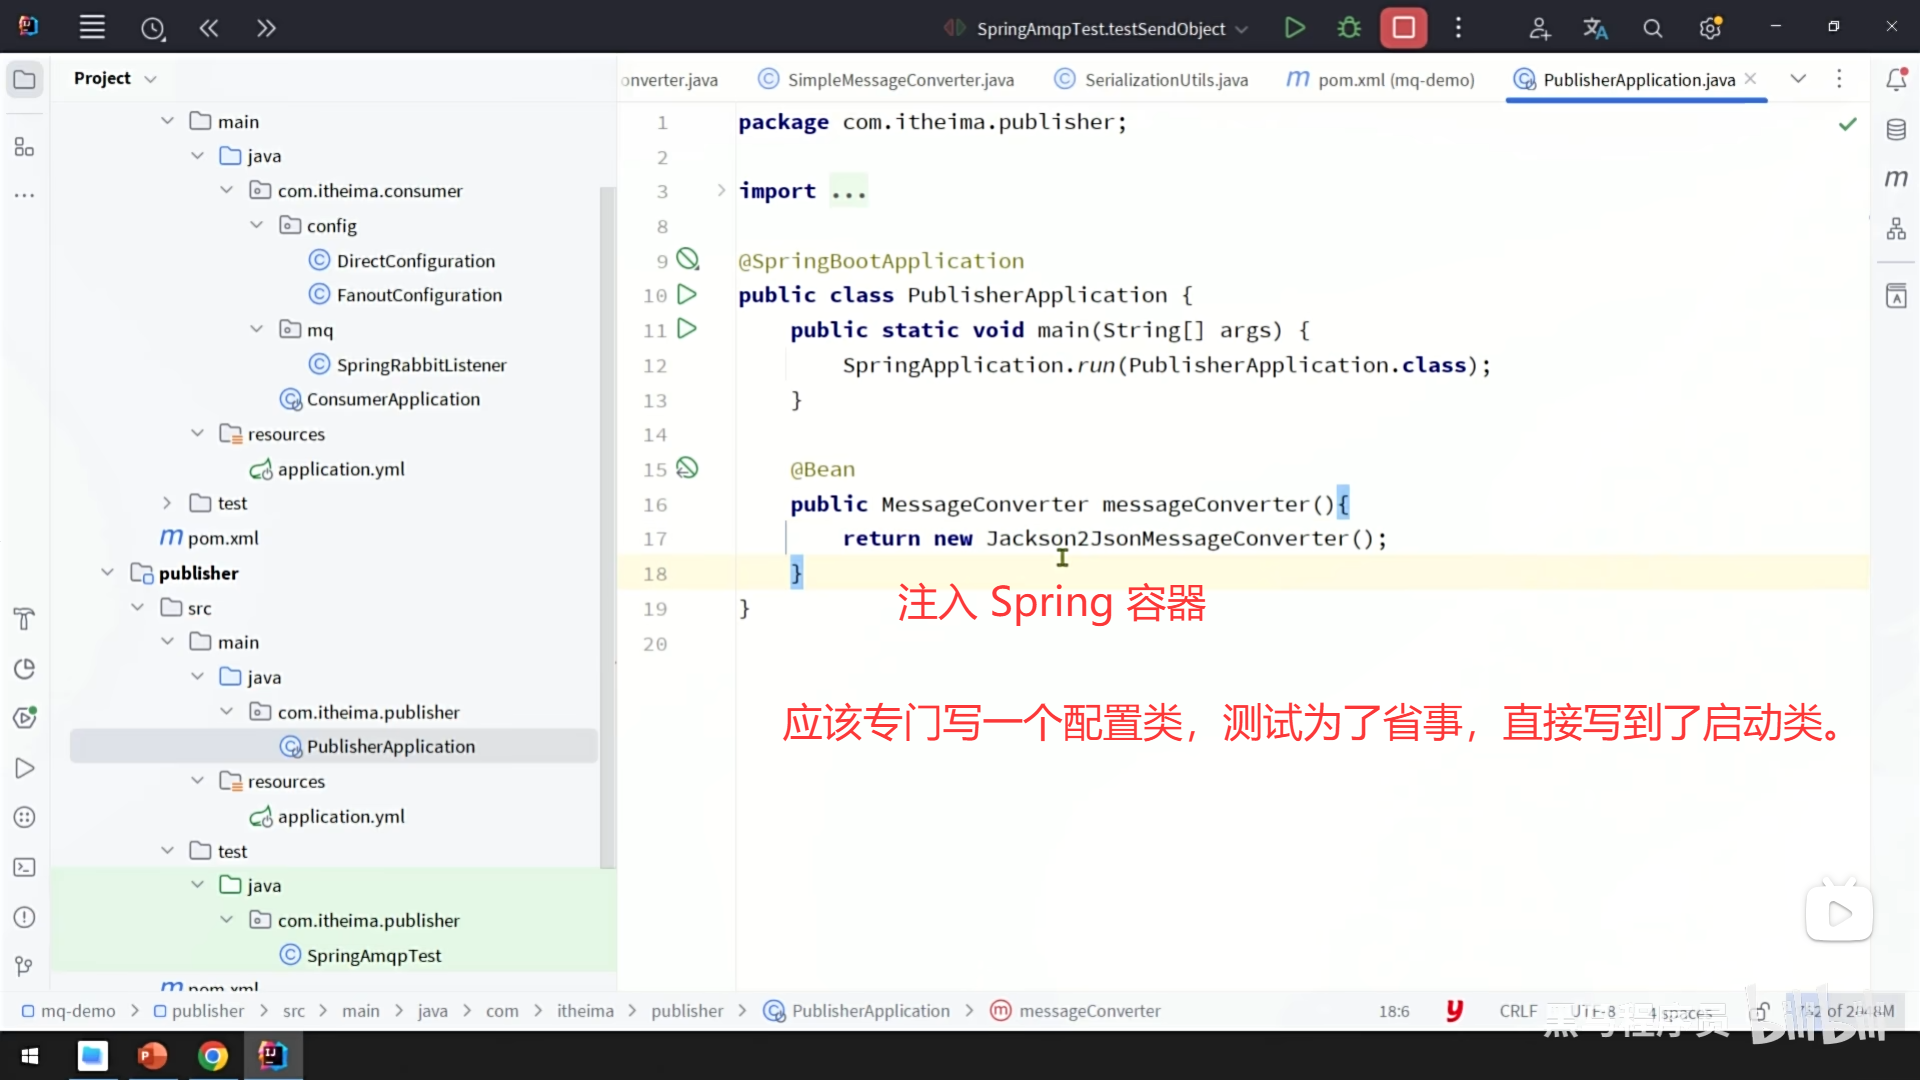
Task: Open the Notifications bell icon
Action: (x=1896, y=79)
